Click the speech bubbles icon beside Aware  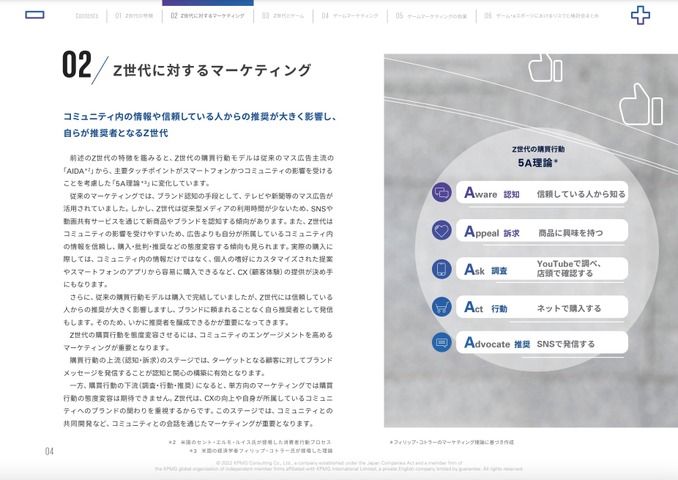point(442,193)
